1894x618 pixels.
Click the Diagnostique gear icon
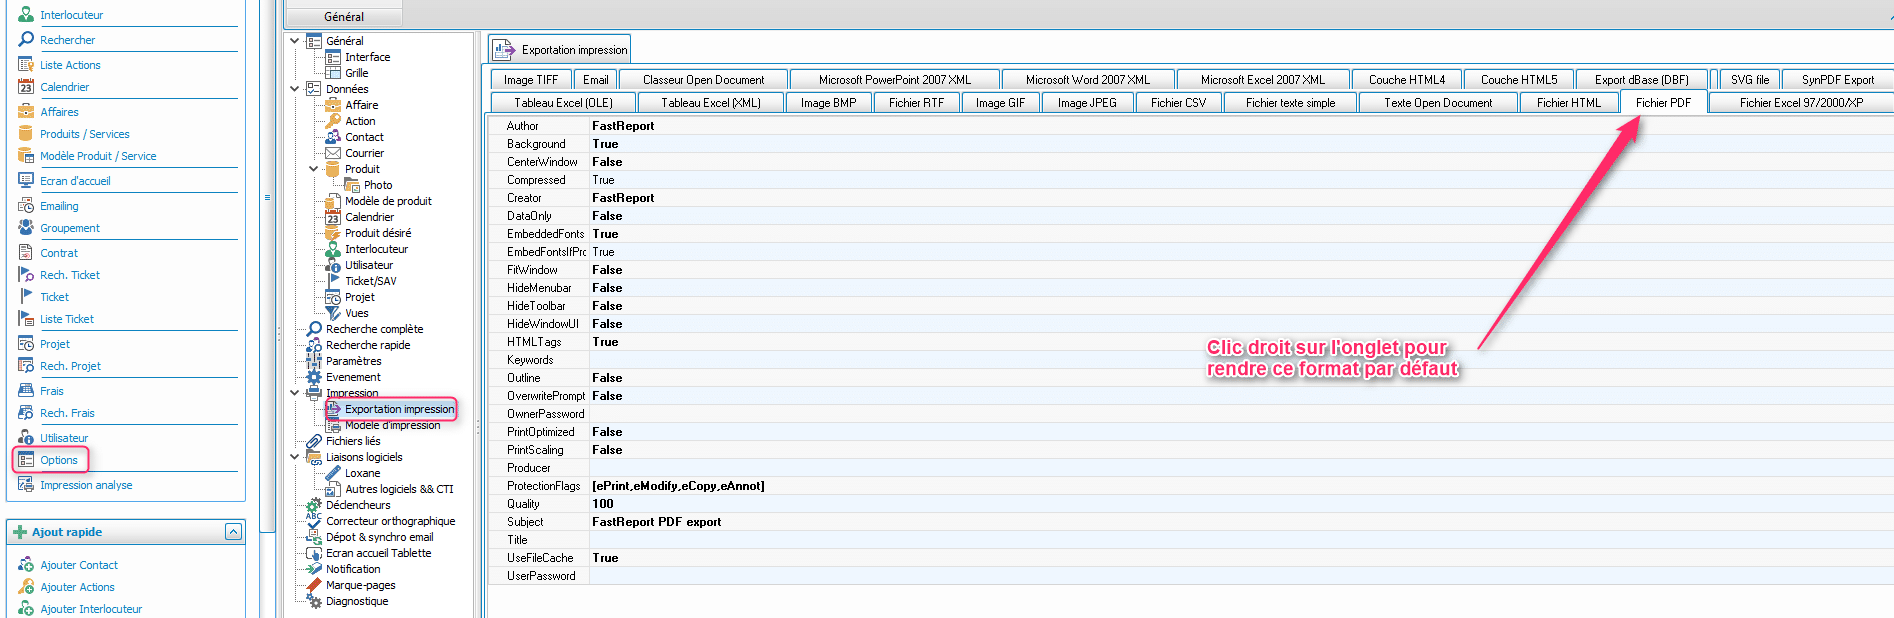tap(314, 601)
